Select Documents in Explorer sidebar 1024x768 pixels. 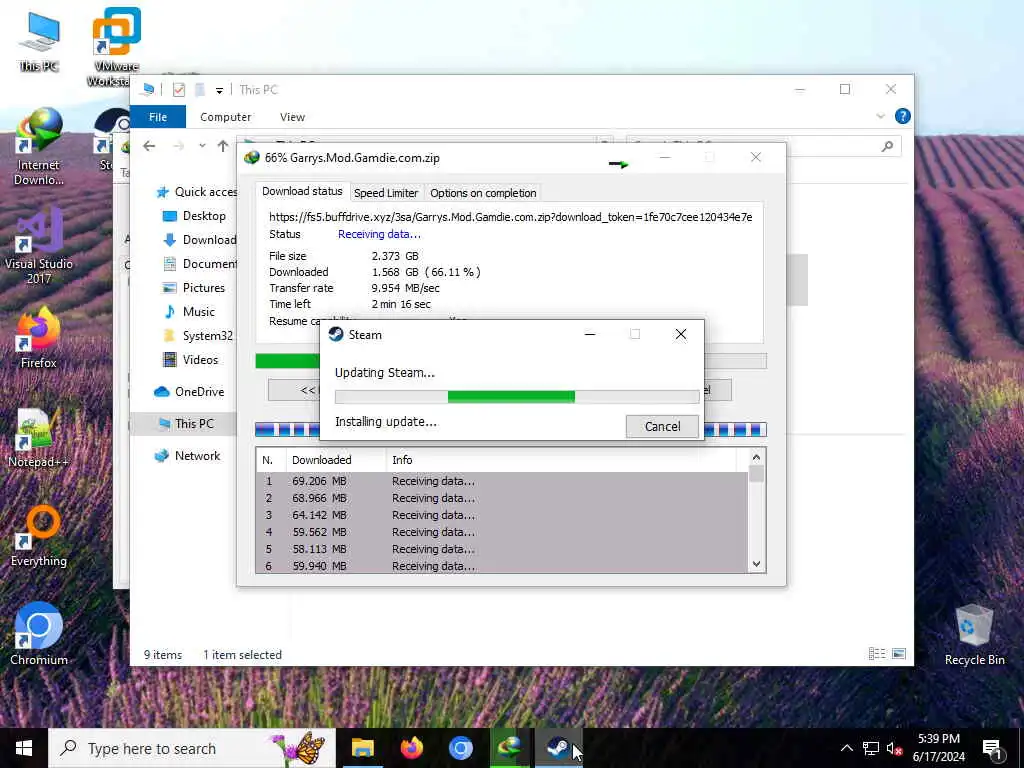point(199,264)
